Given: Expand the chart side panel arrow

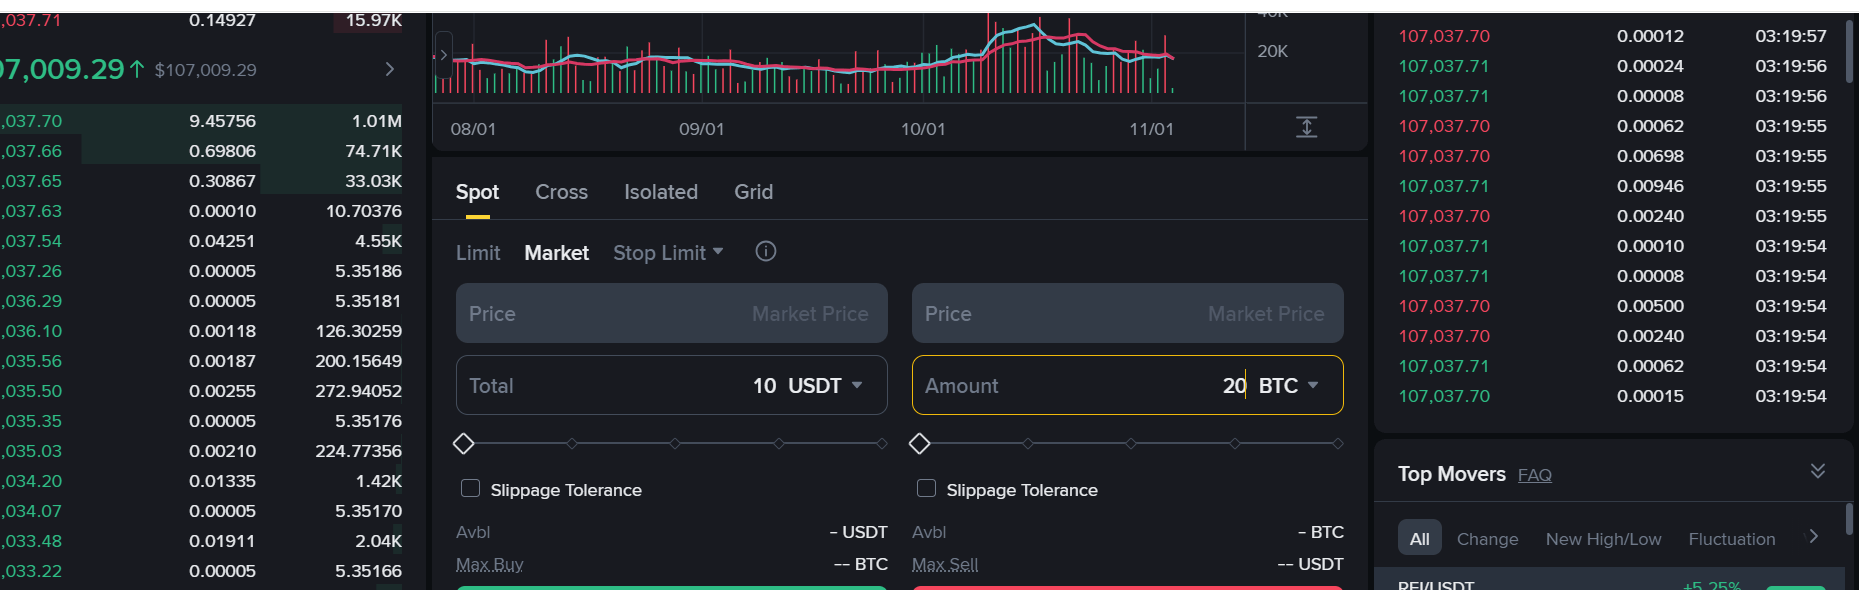Looking at the screenshot, I should pos(444,55).
